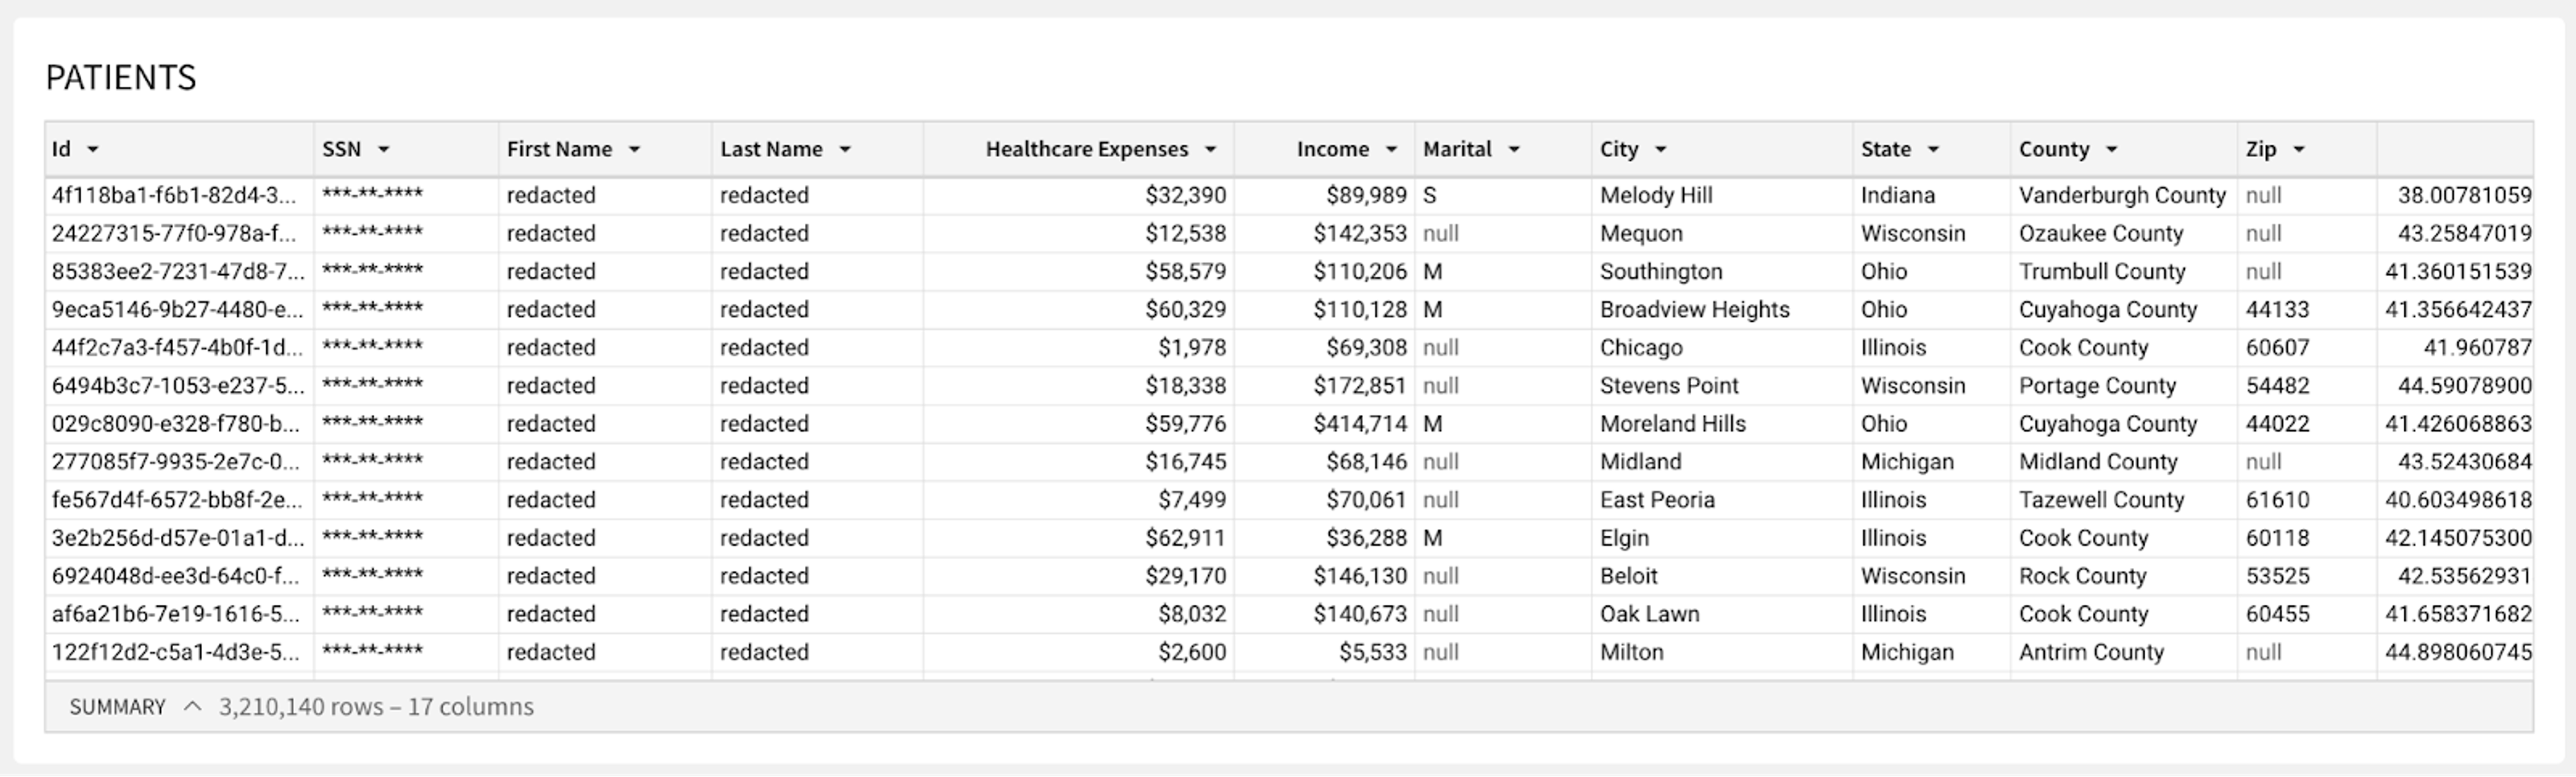Select the Healthcare Expenses column header
The height and width of the screenshot is (777, 2576).
coord(1079,150)
